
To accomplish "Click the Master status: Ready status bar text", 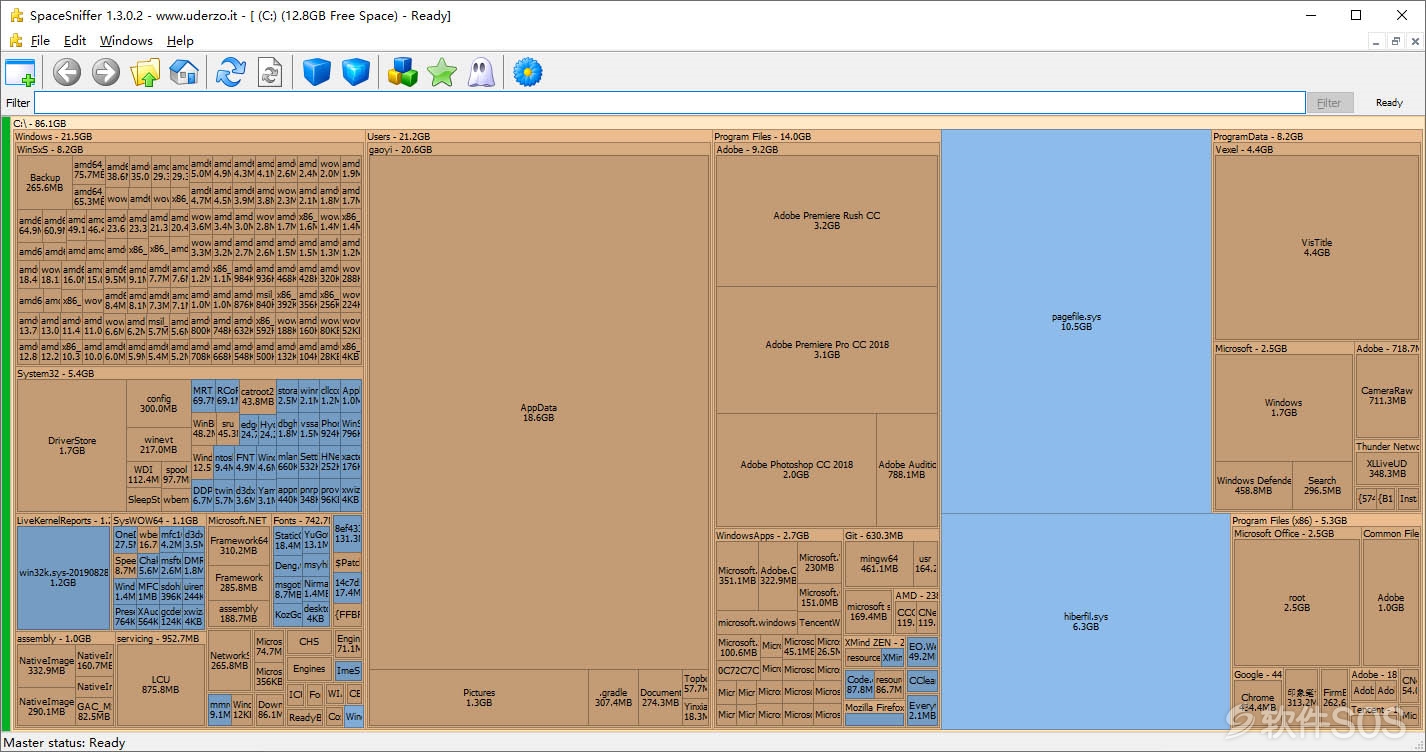I will (65, 743).
